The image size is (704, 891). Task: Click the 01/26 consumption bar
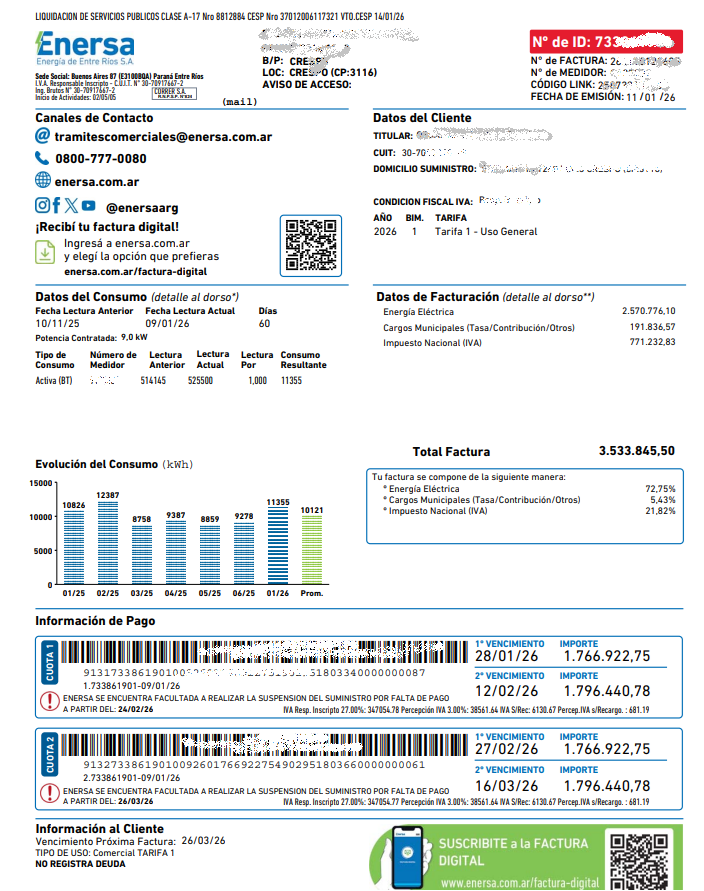[x=278, y=546]
